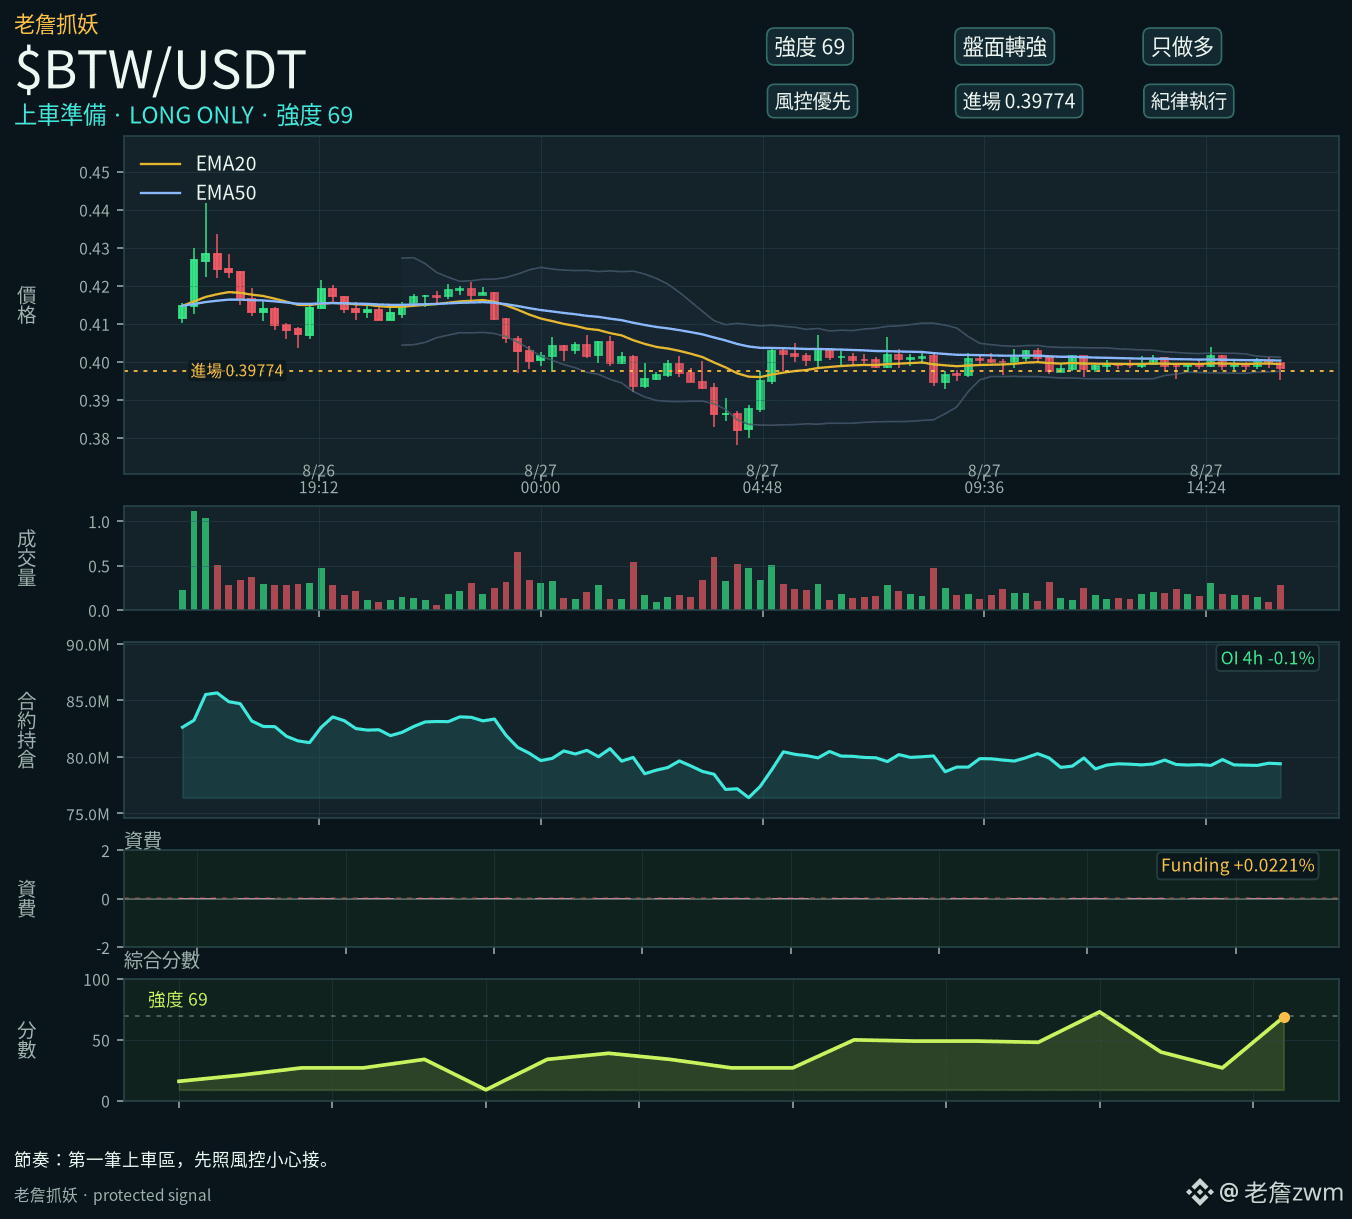Click the $BTW/USDT title
The image size is (1352, 1219).
[160, 70]
